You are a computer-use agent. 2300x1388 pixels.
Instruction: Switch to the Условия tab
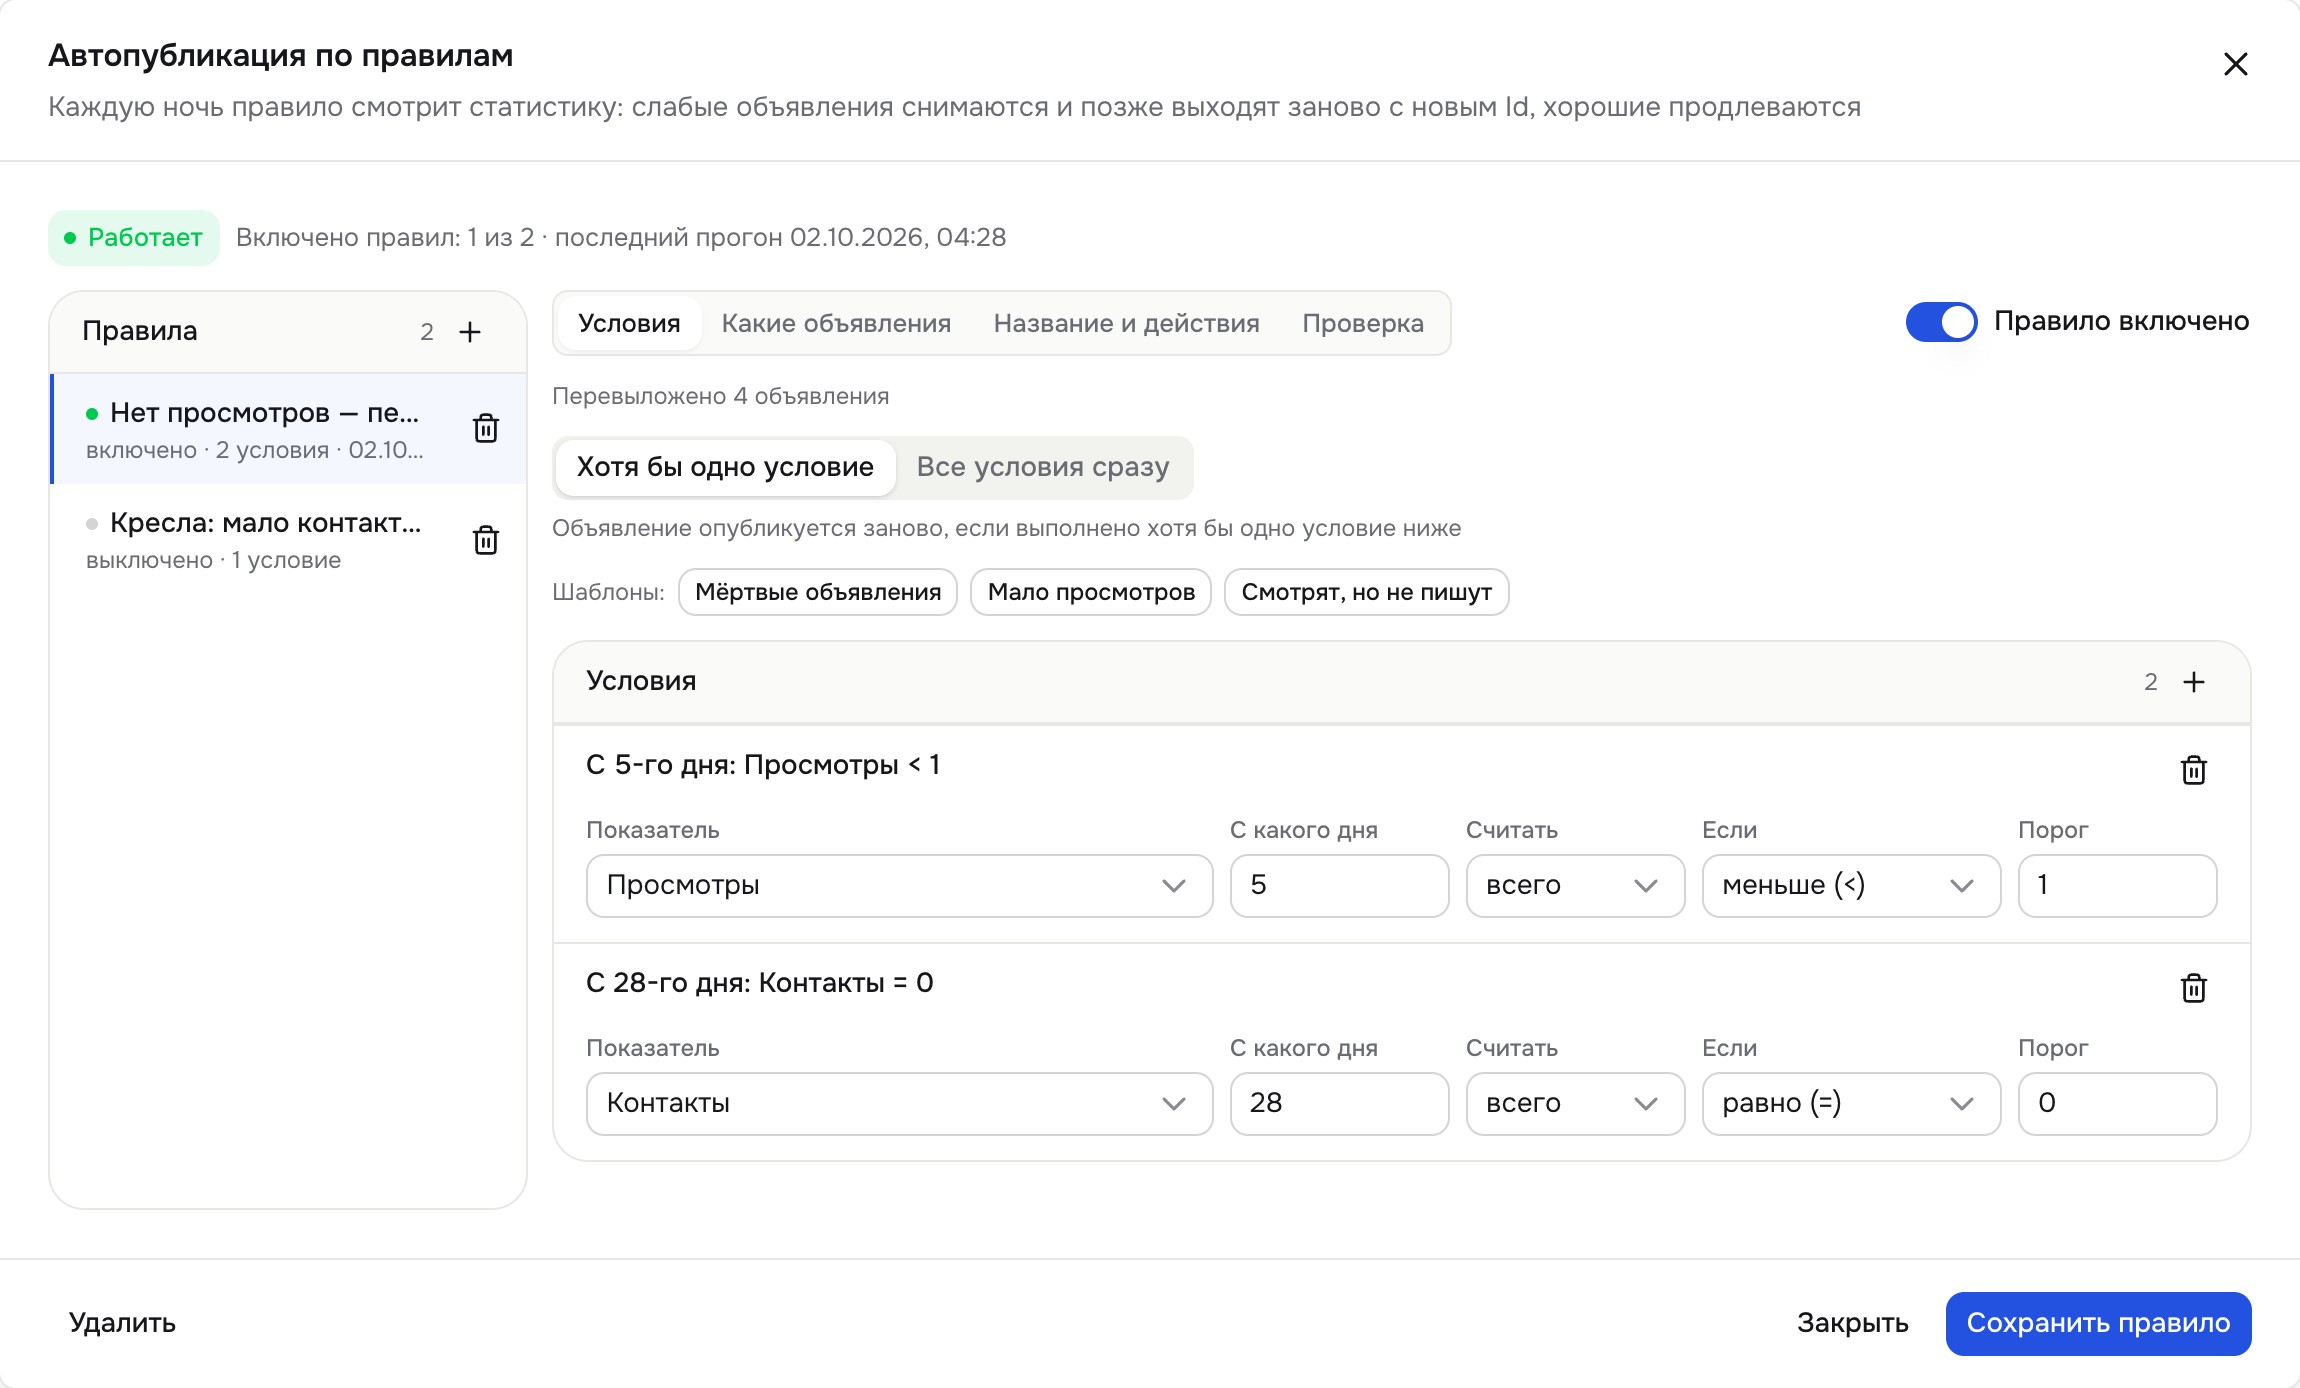click(629, 323)
